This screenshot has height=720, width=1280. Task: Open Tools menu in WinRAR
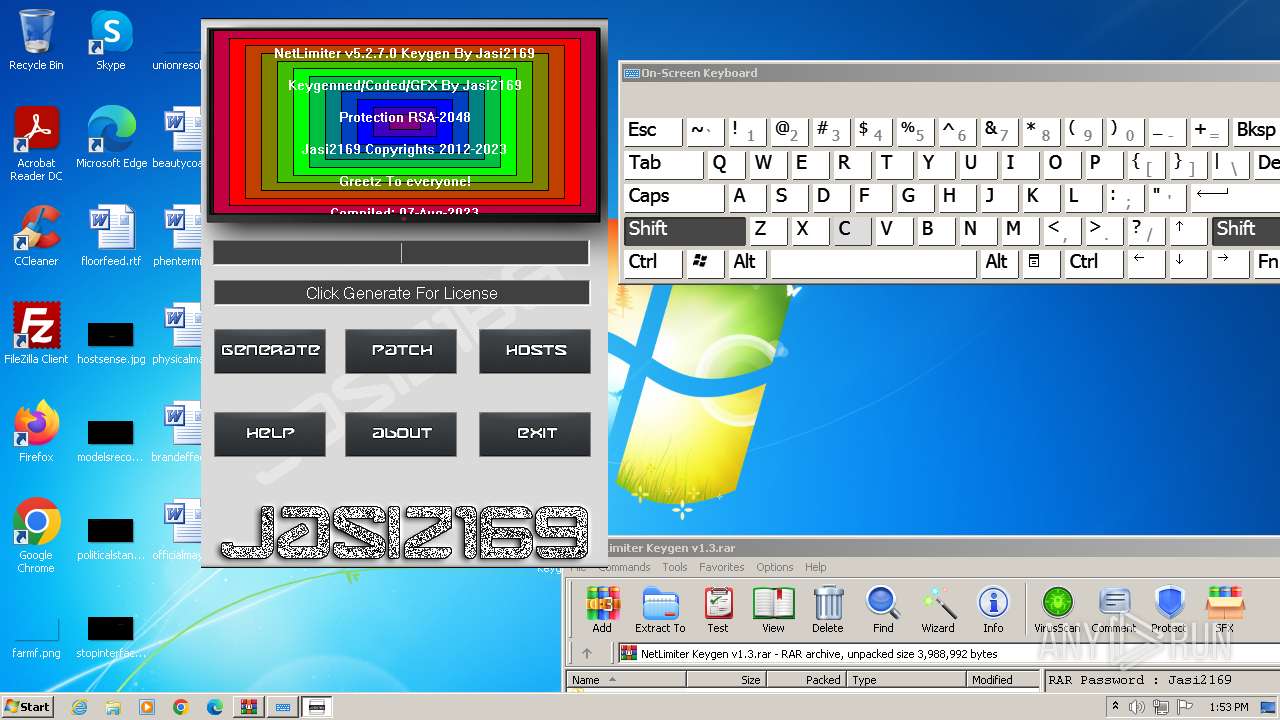675,567
